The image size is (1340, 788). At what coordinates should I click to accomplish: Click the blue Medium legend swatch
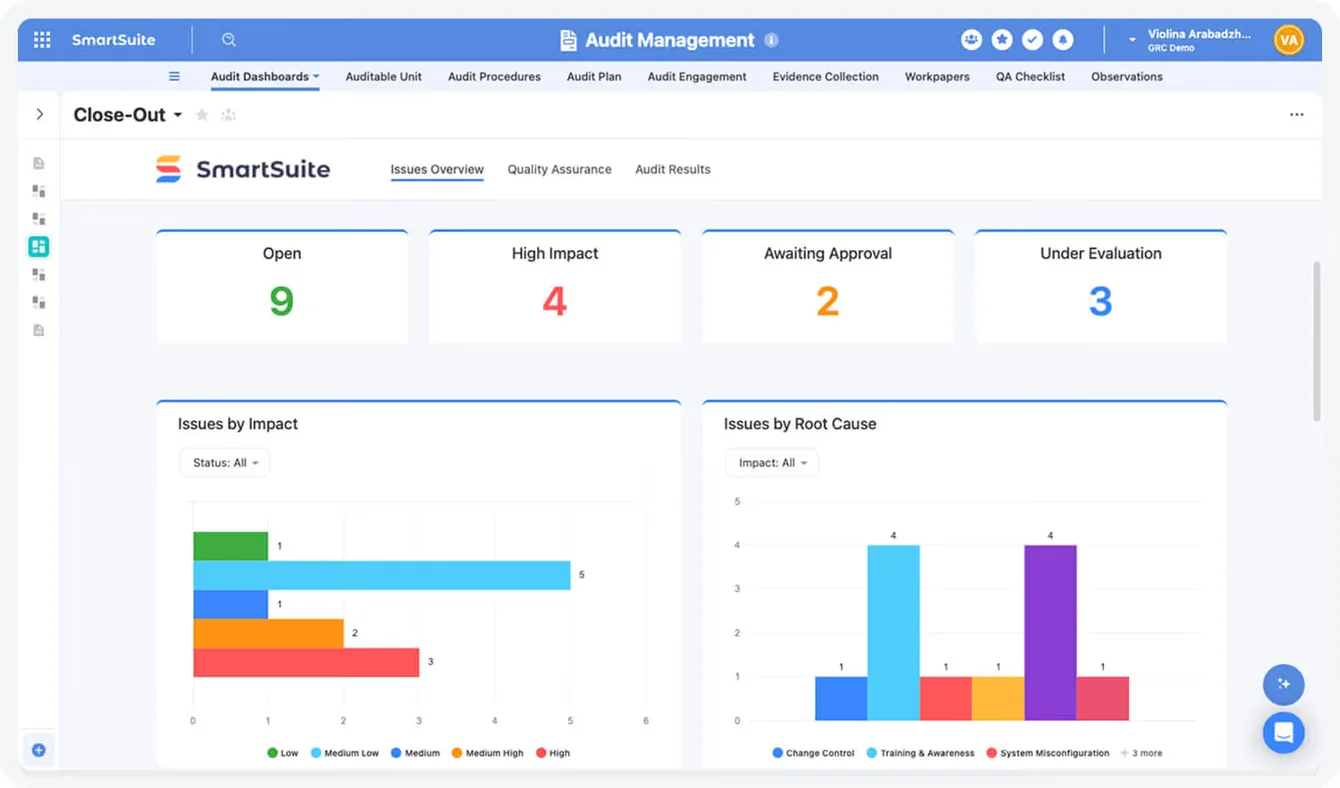click(396, 753)
